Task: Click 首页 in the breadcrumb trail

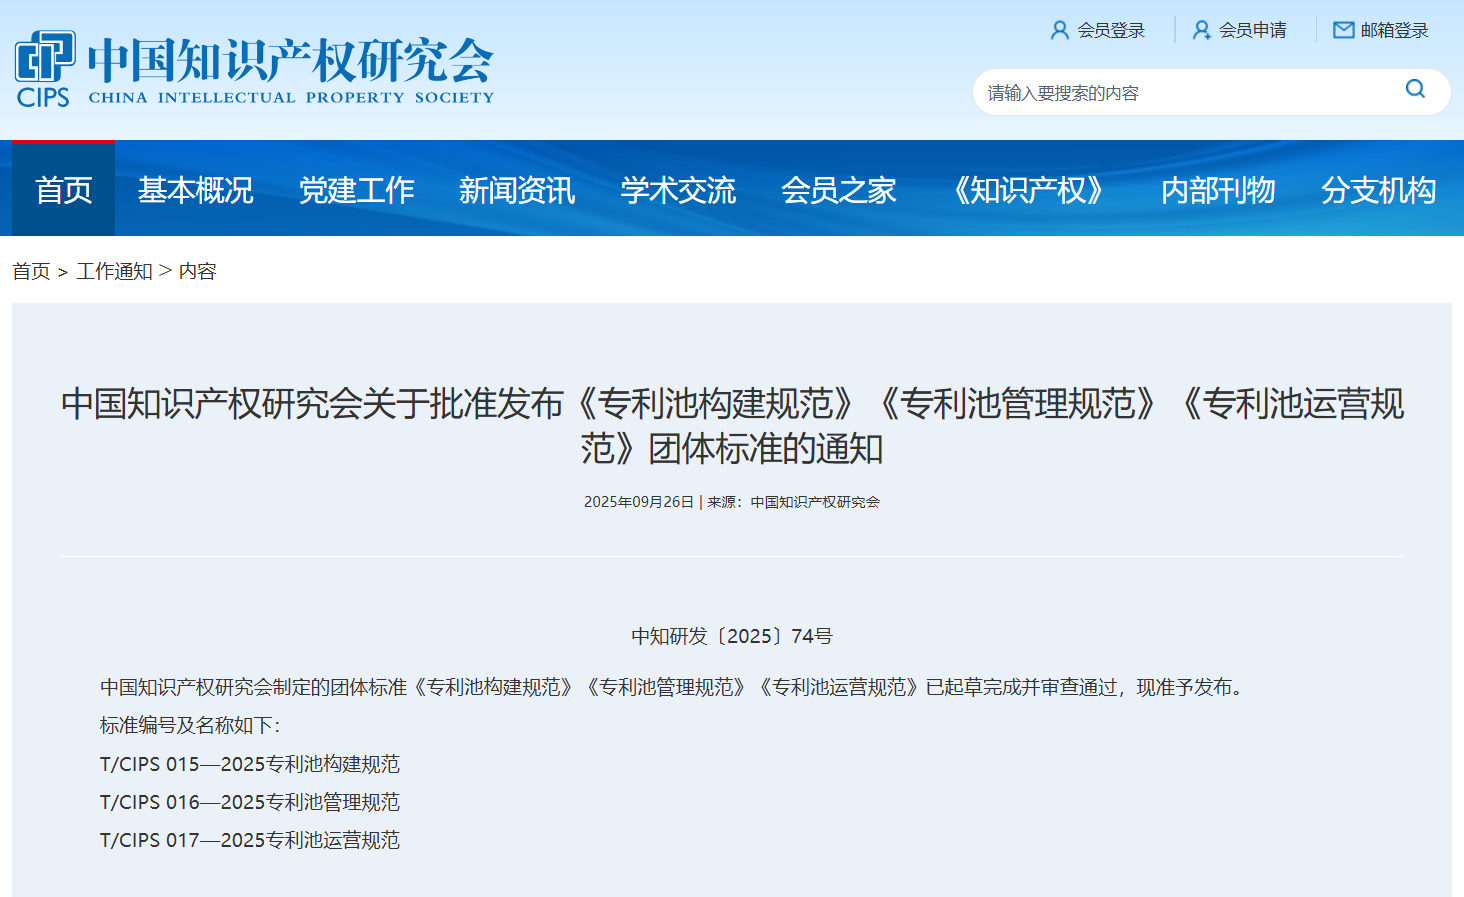Action: click(x=31, y=272)
